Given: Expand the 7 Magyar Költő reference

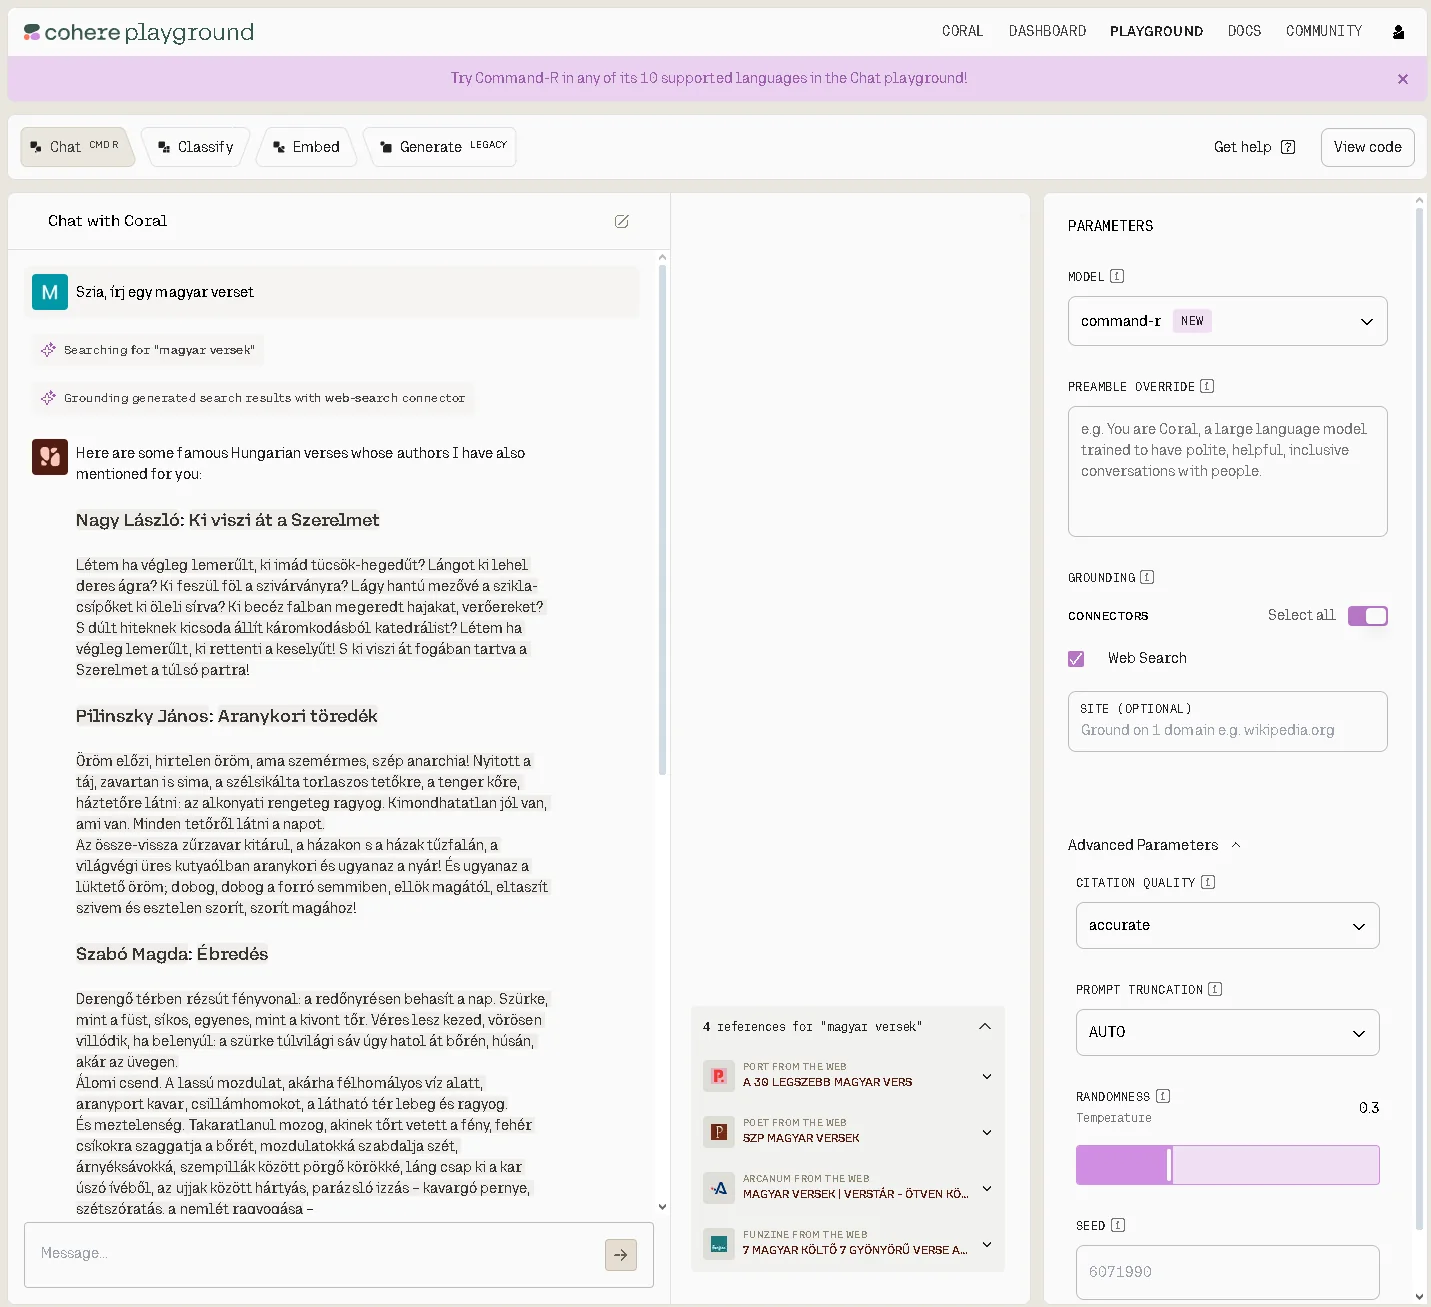Looking at the screenshot, I should [987, 1245].
